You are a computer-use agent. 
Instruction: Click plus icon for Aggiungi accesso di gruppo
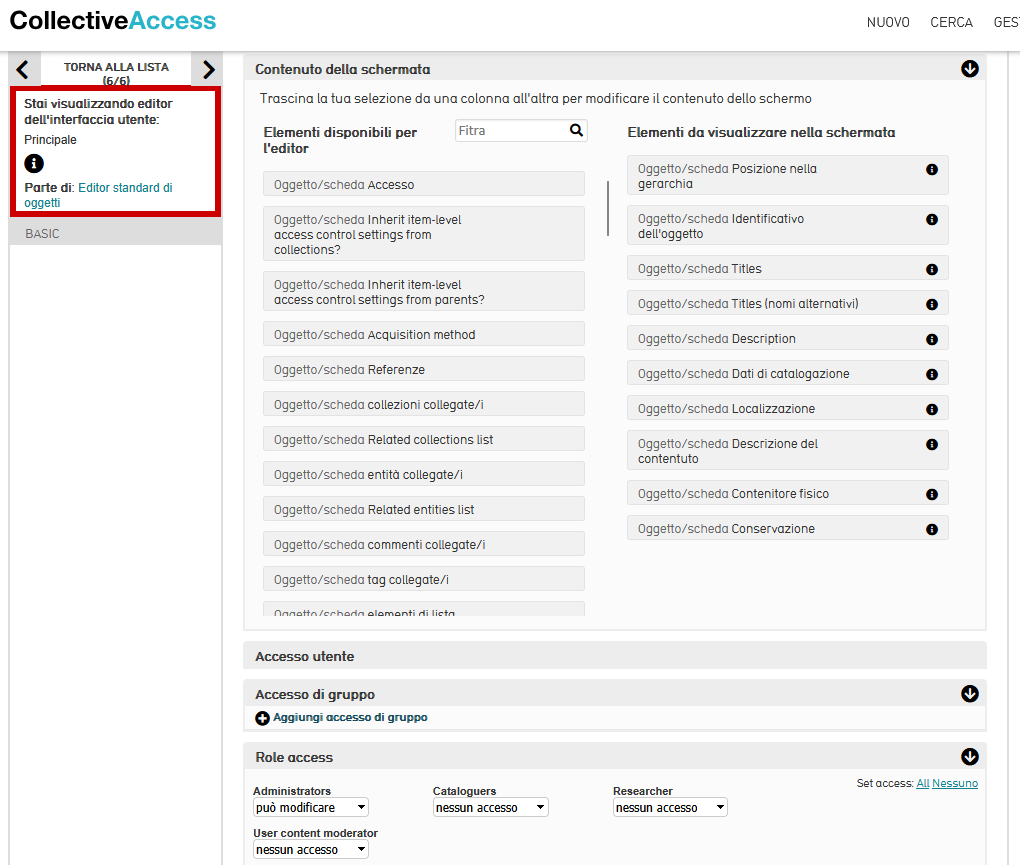(262, 718)
